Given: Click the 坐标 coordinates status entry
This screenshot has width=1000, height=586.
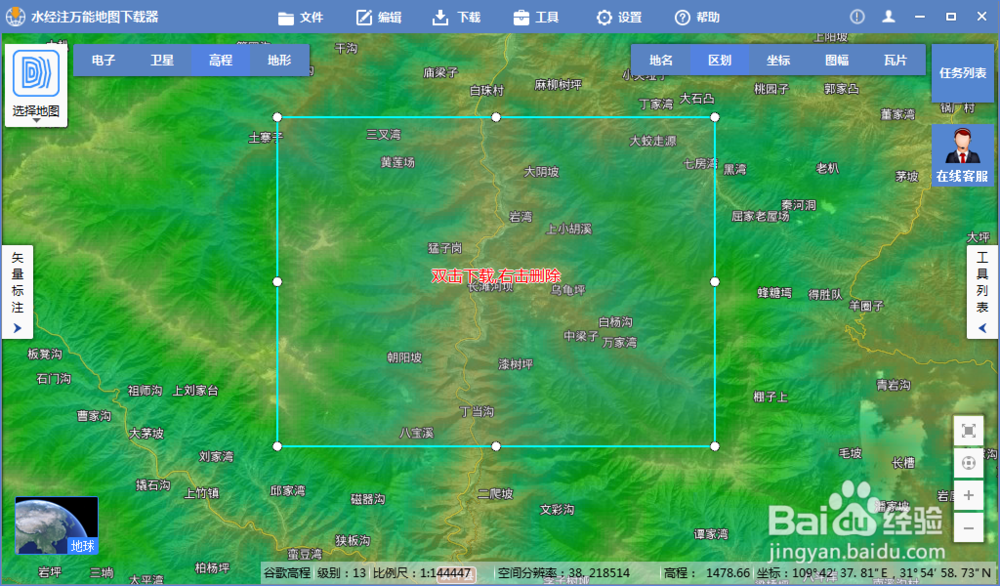Looking at the screenshot, I should click(874, 573).
